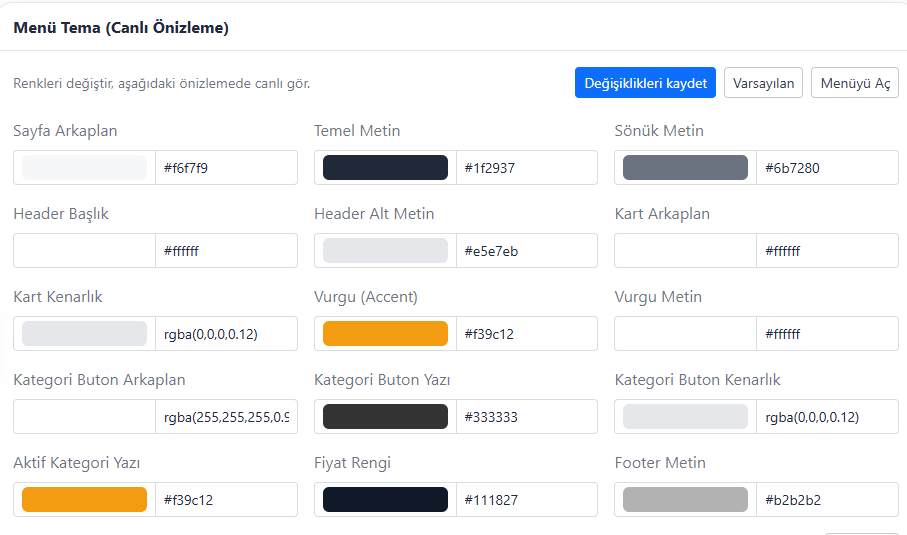Focus the Kart Arkaplan hex text field
This screenshot has width=907, height=535.
click(826, 251)
